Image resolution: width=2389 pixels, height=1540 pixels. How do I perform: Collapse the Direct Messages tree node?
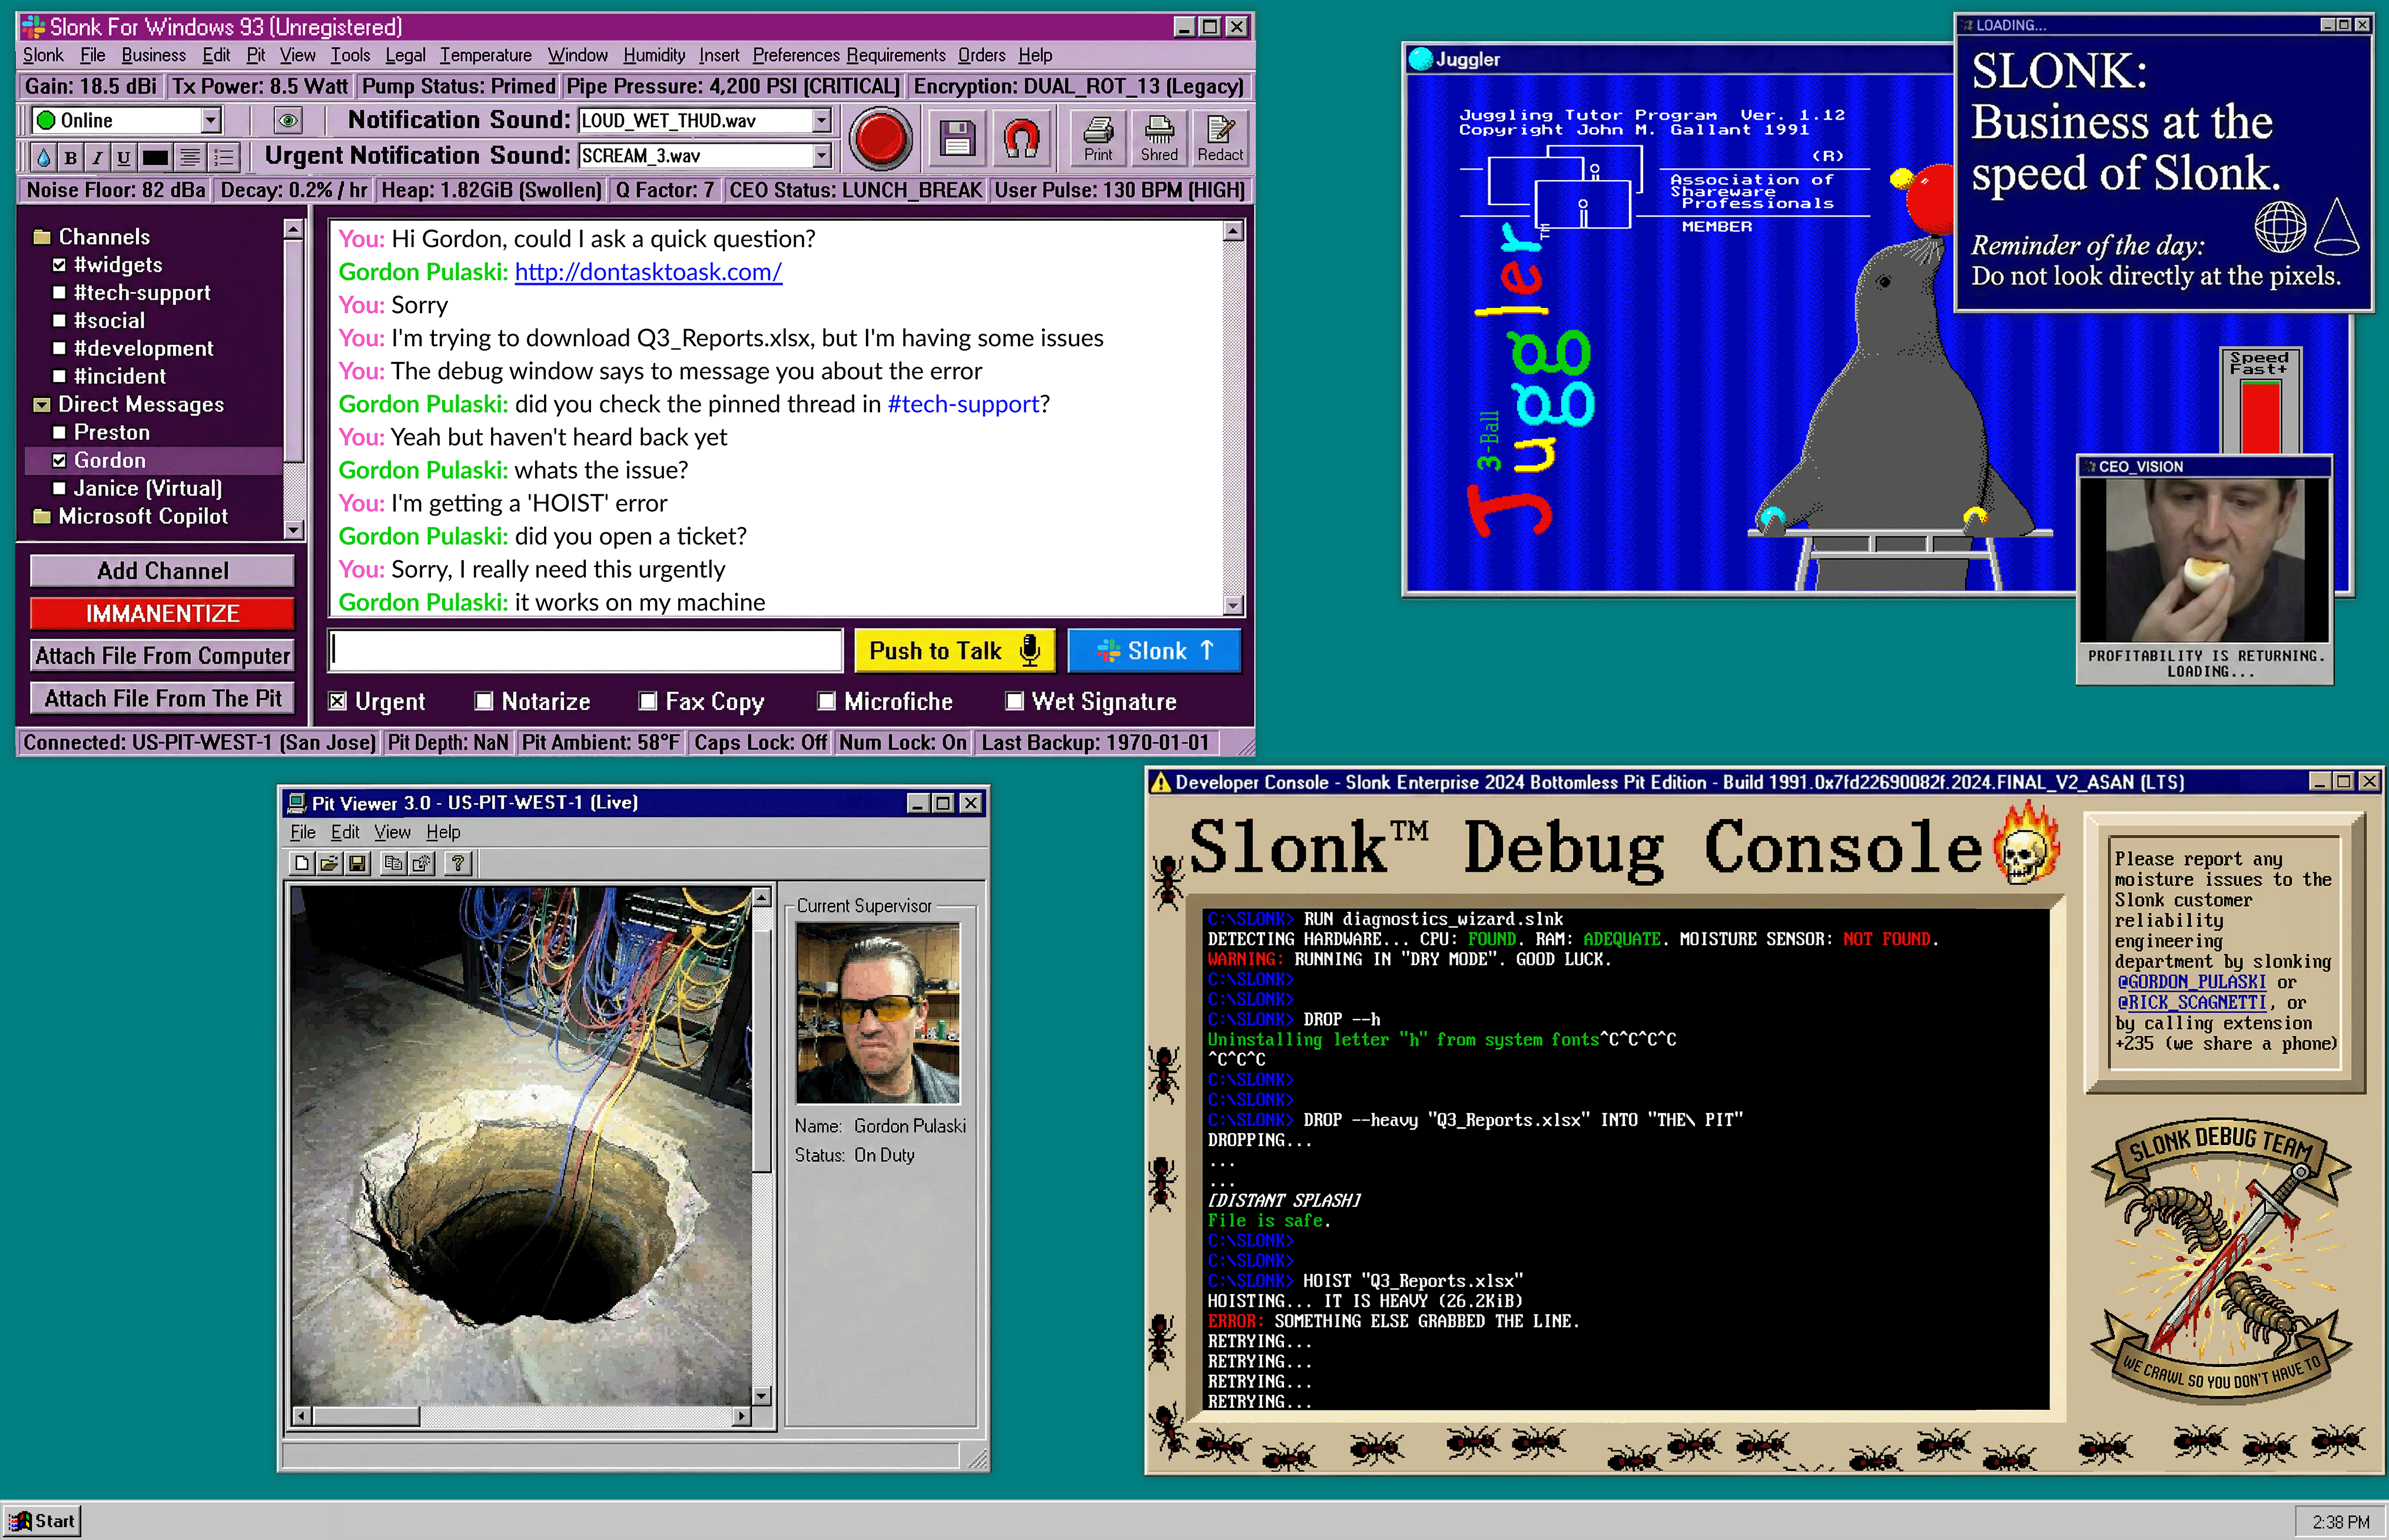[42, 405]
